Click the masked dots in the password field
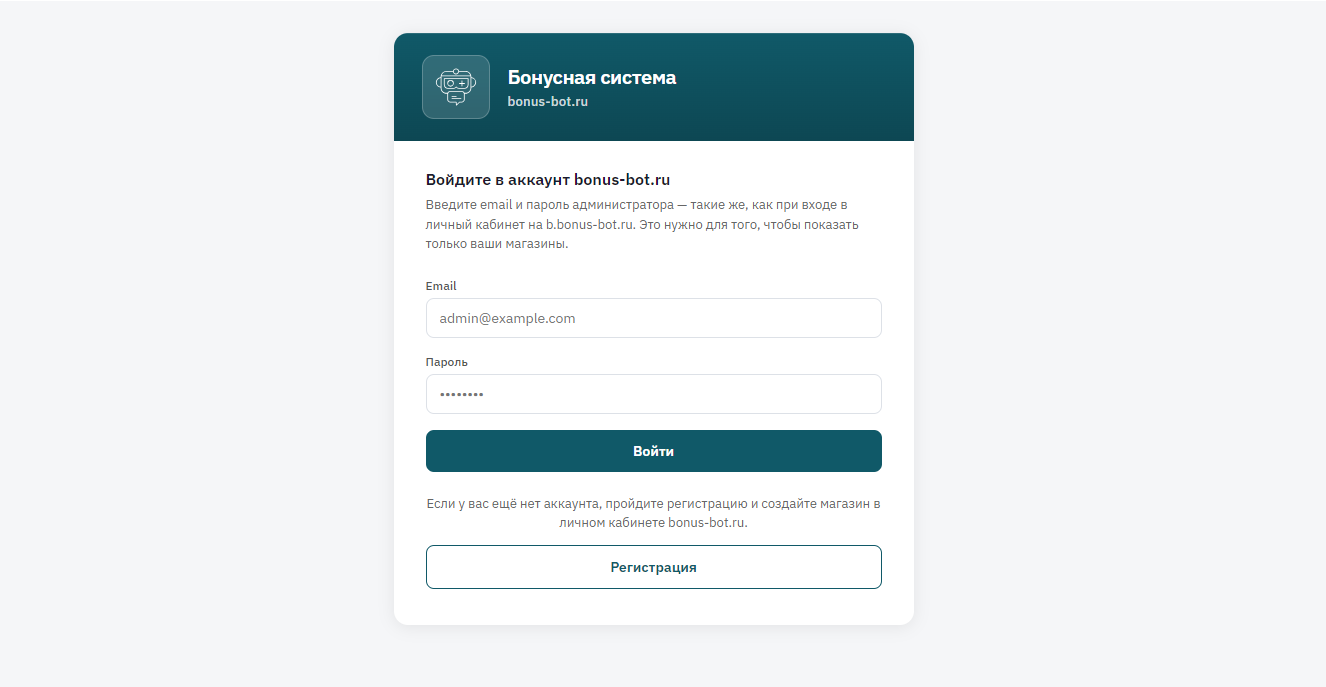 click(x=462, y=395)
